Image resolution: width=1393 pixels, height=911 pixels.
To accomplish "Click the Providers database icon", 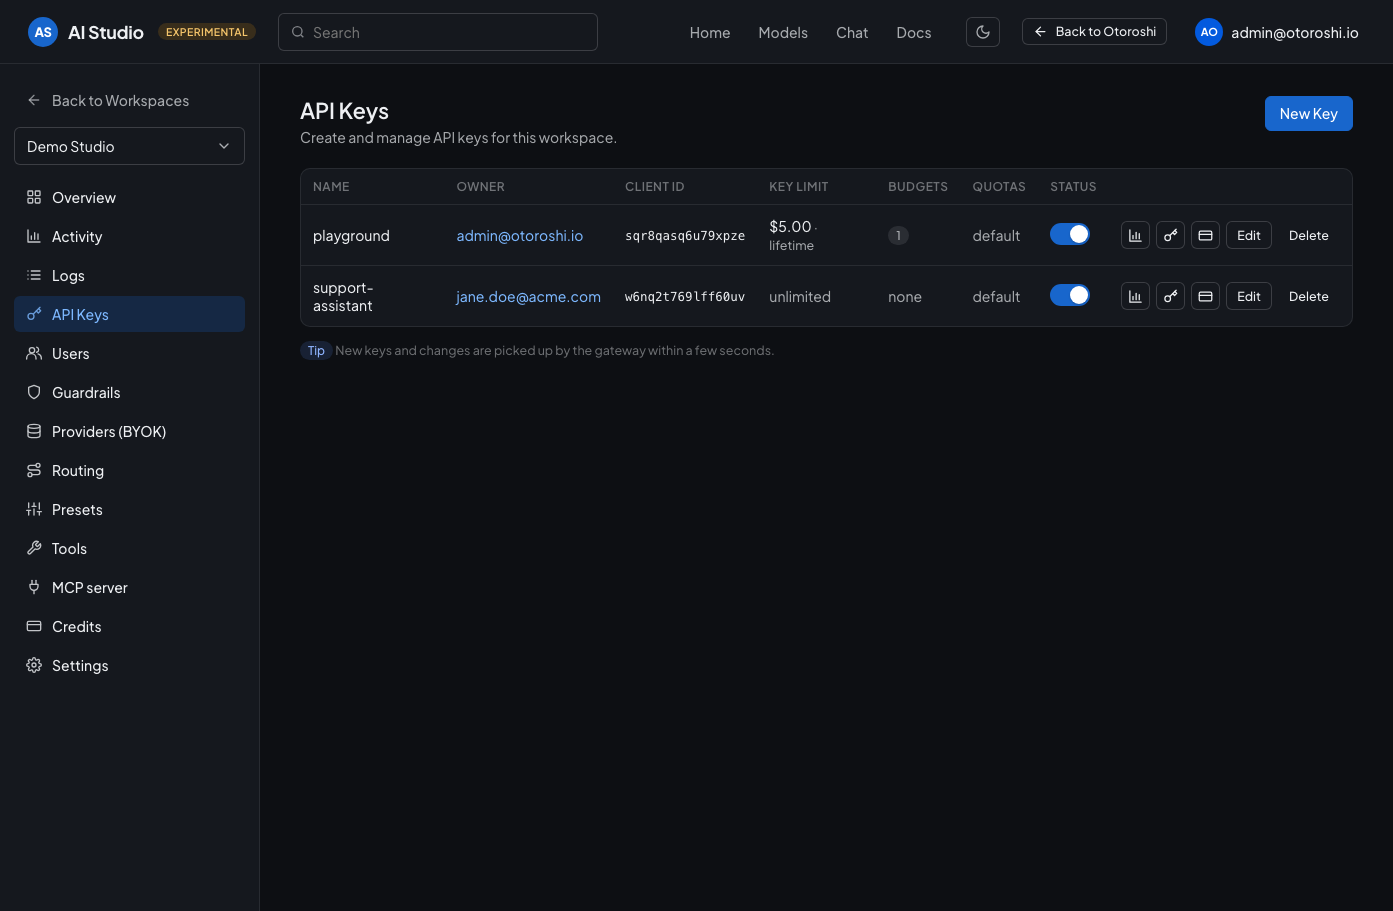I will pyautogui.click(x=34, y=431).
